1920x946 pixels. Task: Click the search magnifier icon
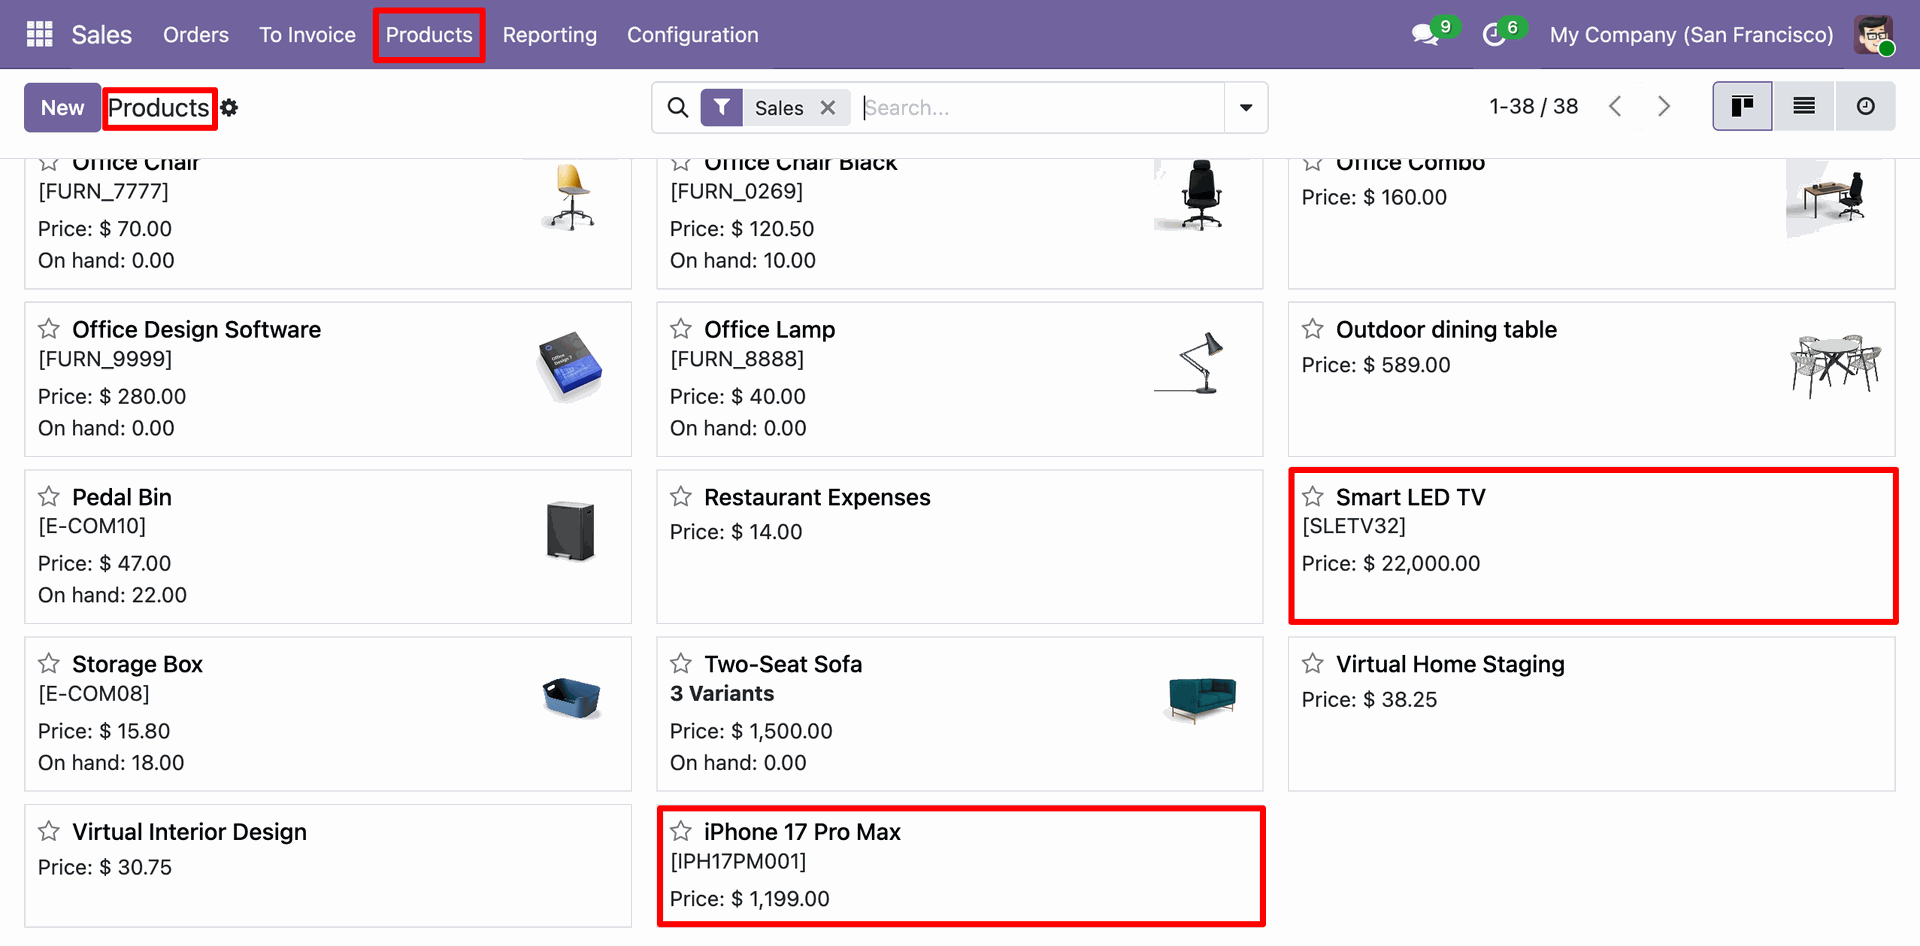click(678, 108)
